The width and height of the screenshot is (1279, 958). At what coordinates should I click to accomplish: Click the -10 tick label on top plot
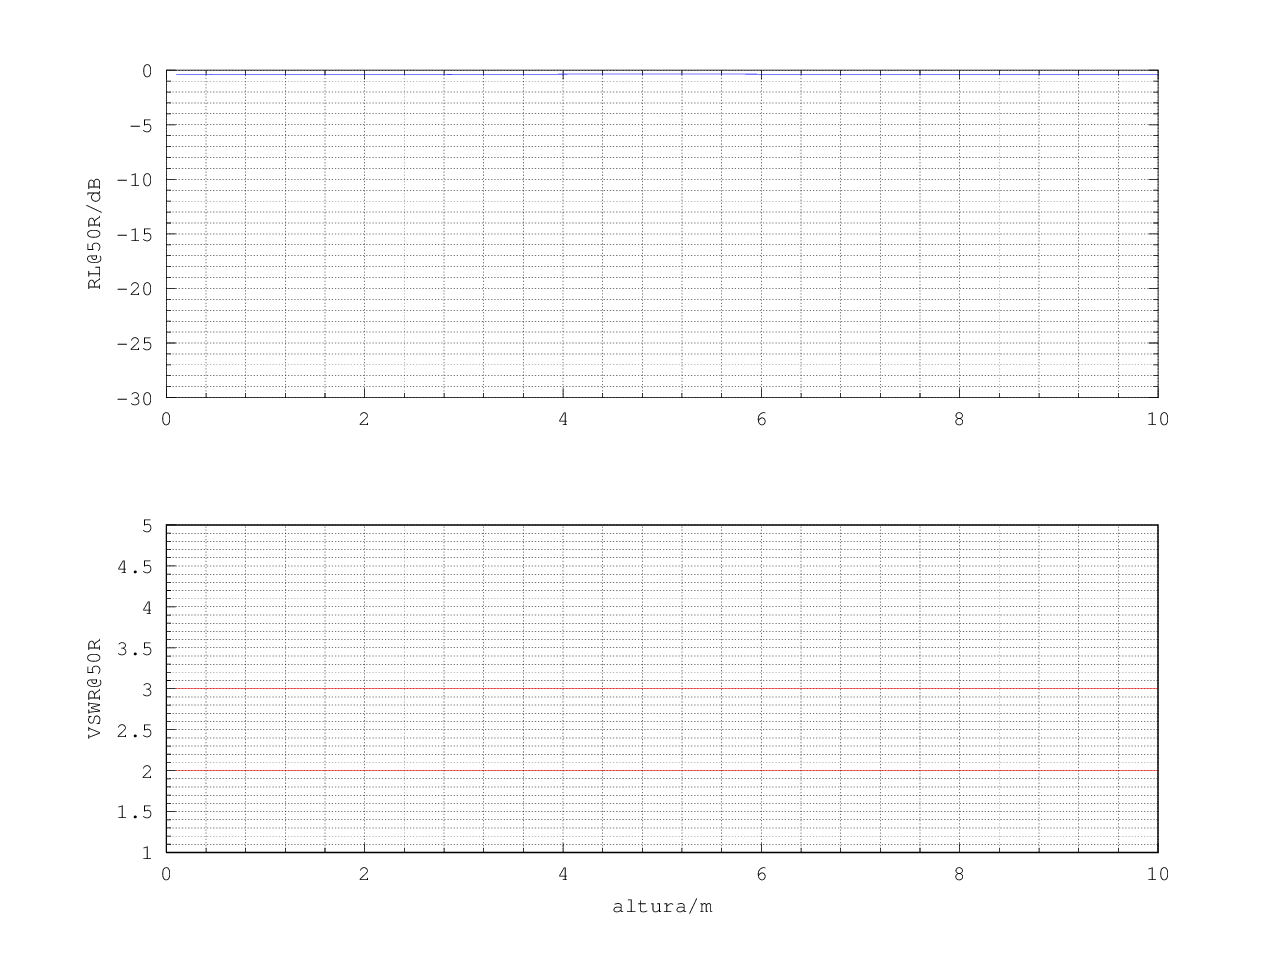134,180
